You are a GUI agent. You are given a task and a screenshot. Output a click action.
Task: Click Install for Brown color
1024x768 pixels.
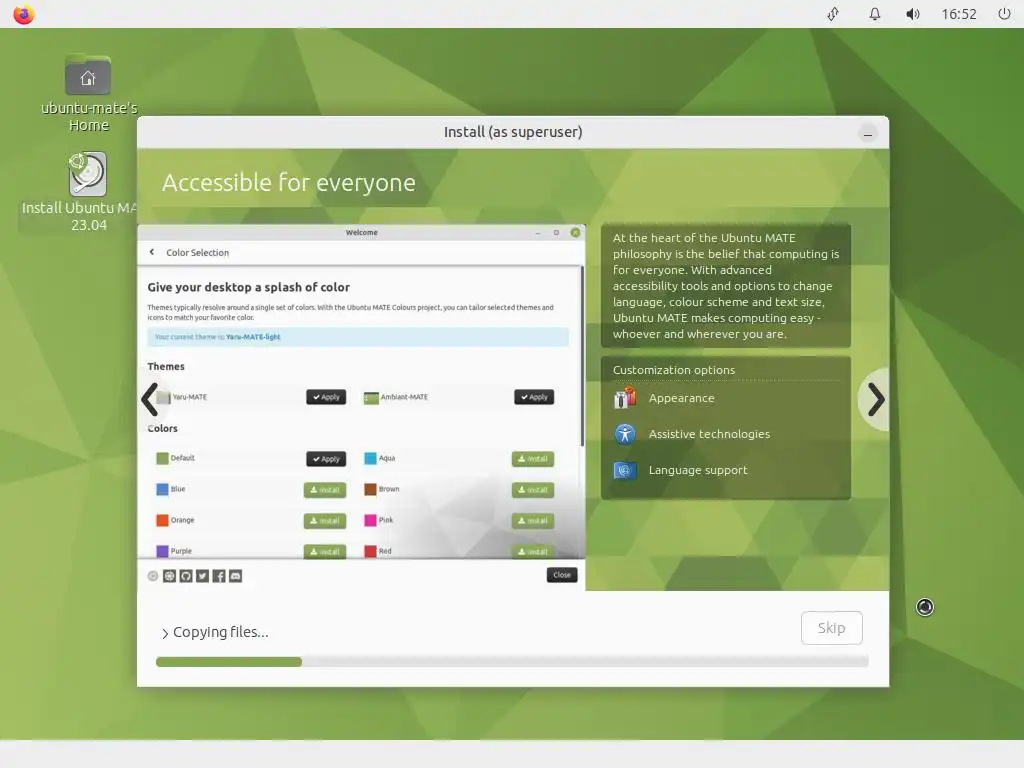[x=533, y=490]
